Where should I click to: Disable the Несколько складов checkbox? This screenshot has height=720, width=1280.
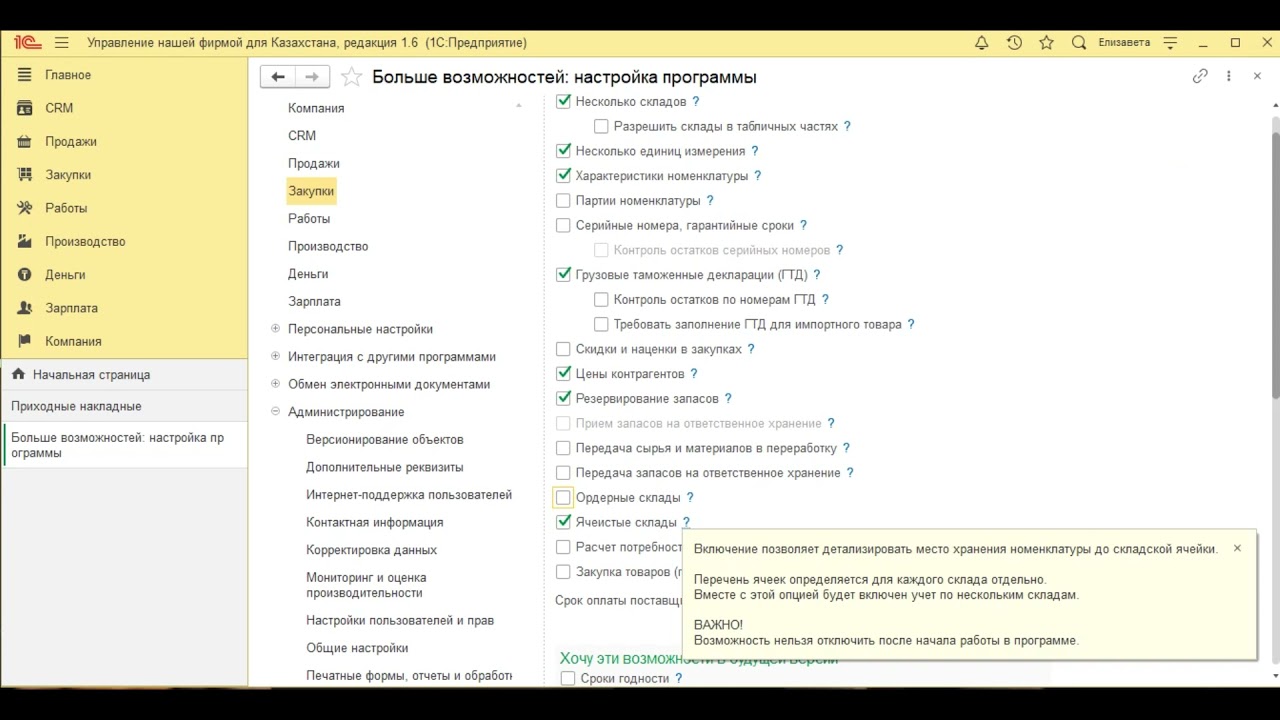tap(563, 101)
